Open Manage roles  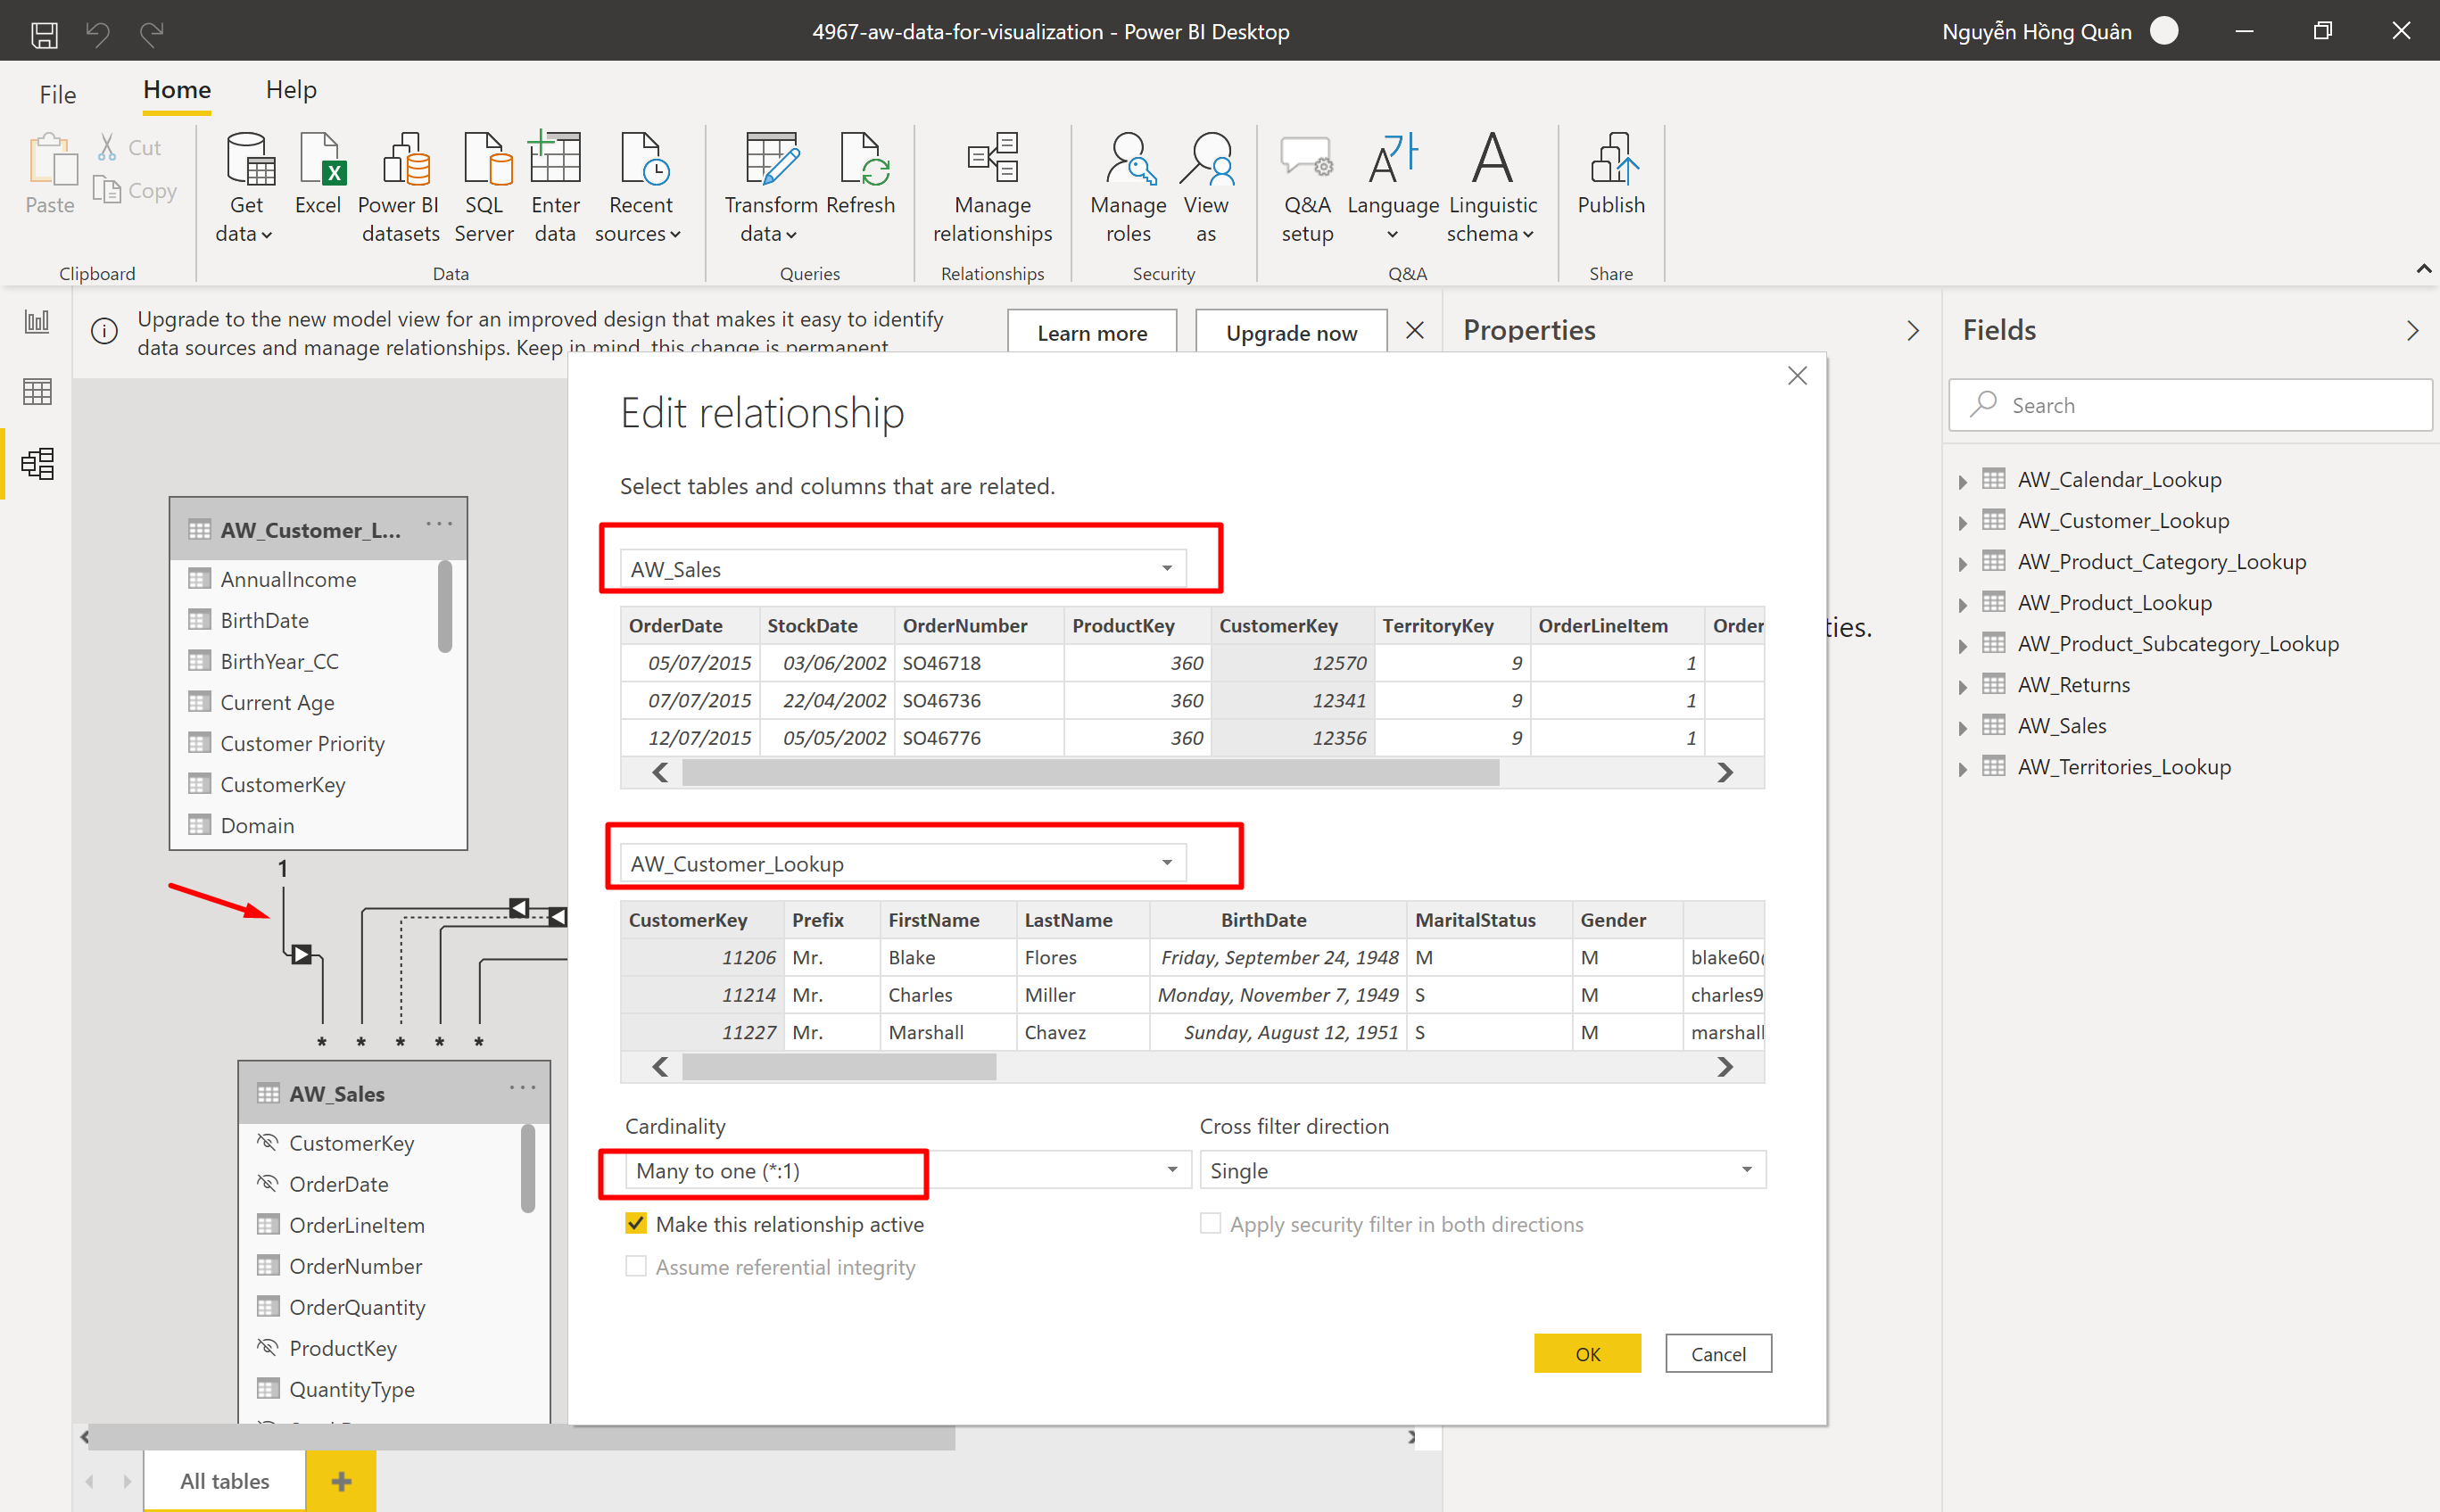tap(1128, 187)
